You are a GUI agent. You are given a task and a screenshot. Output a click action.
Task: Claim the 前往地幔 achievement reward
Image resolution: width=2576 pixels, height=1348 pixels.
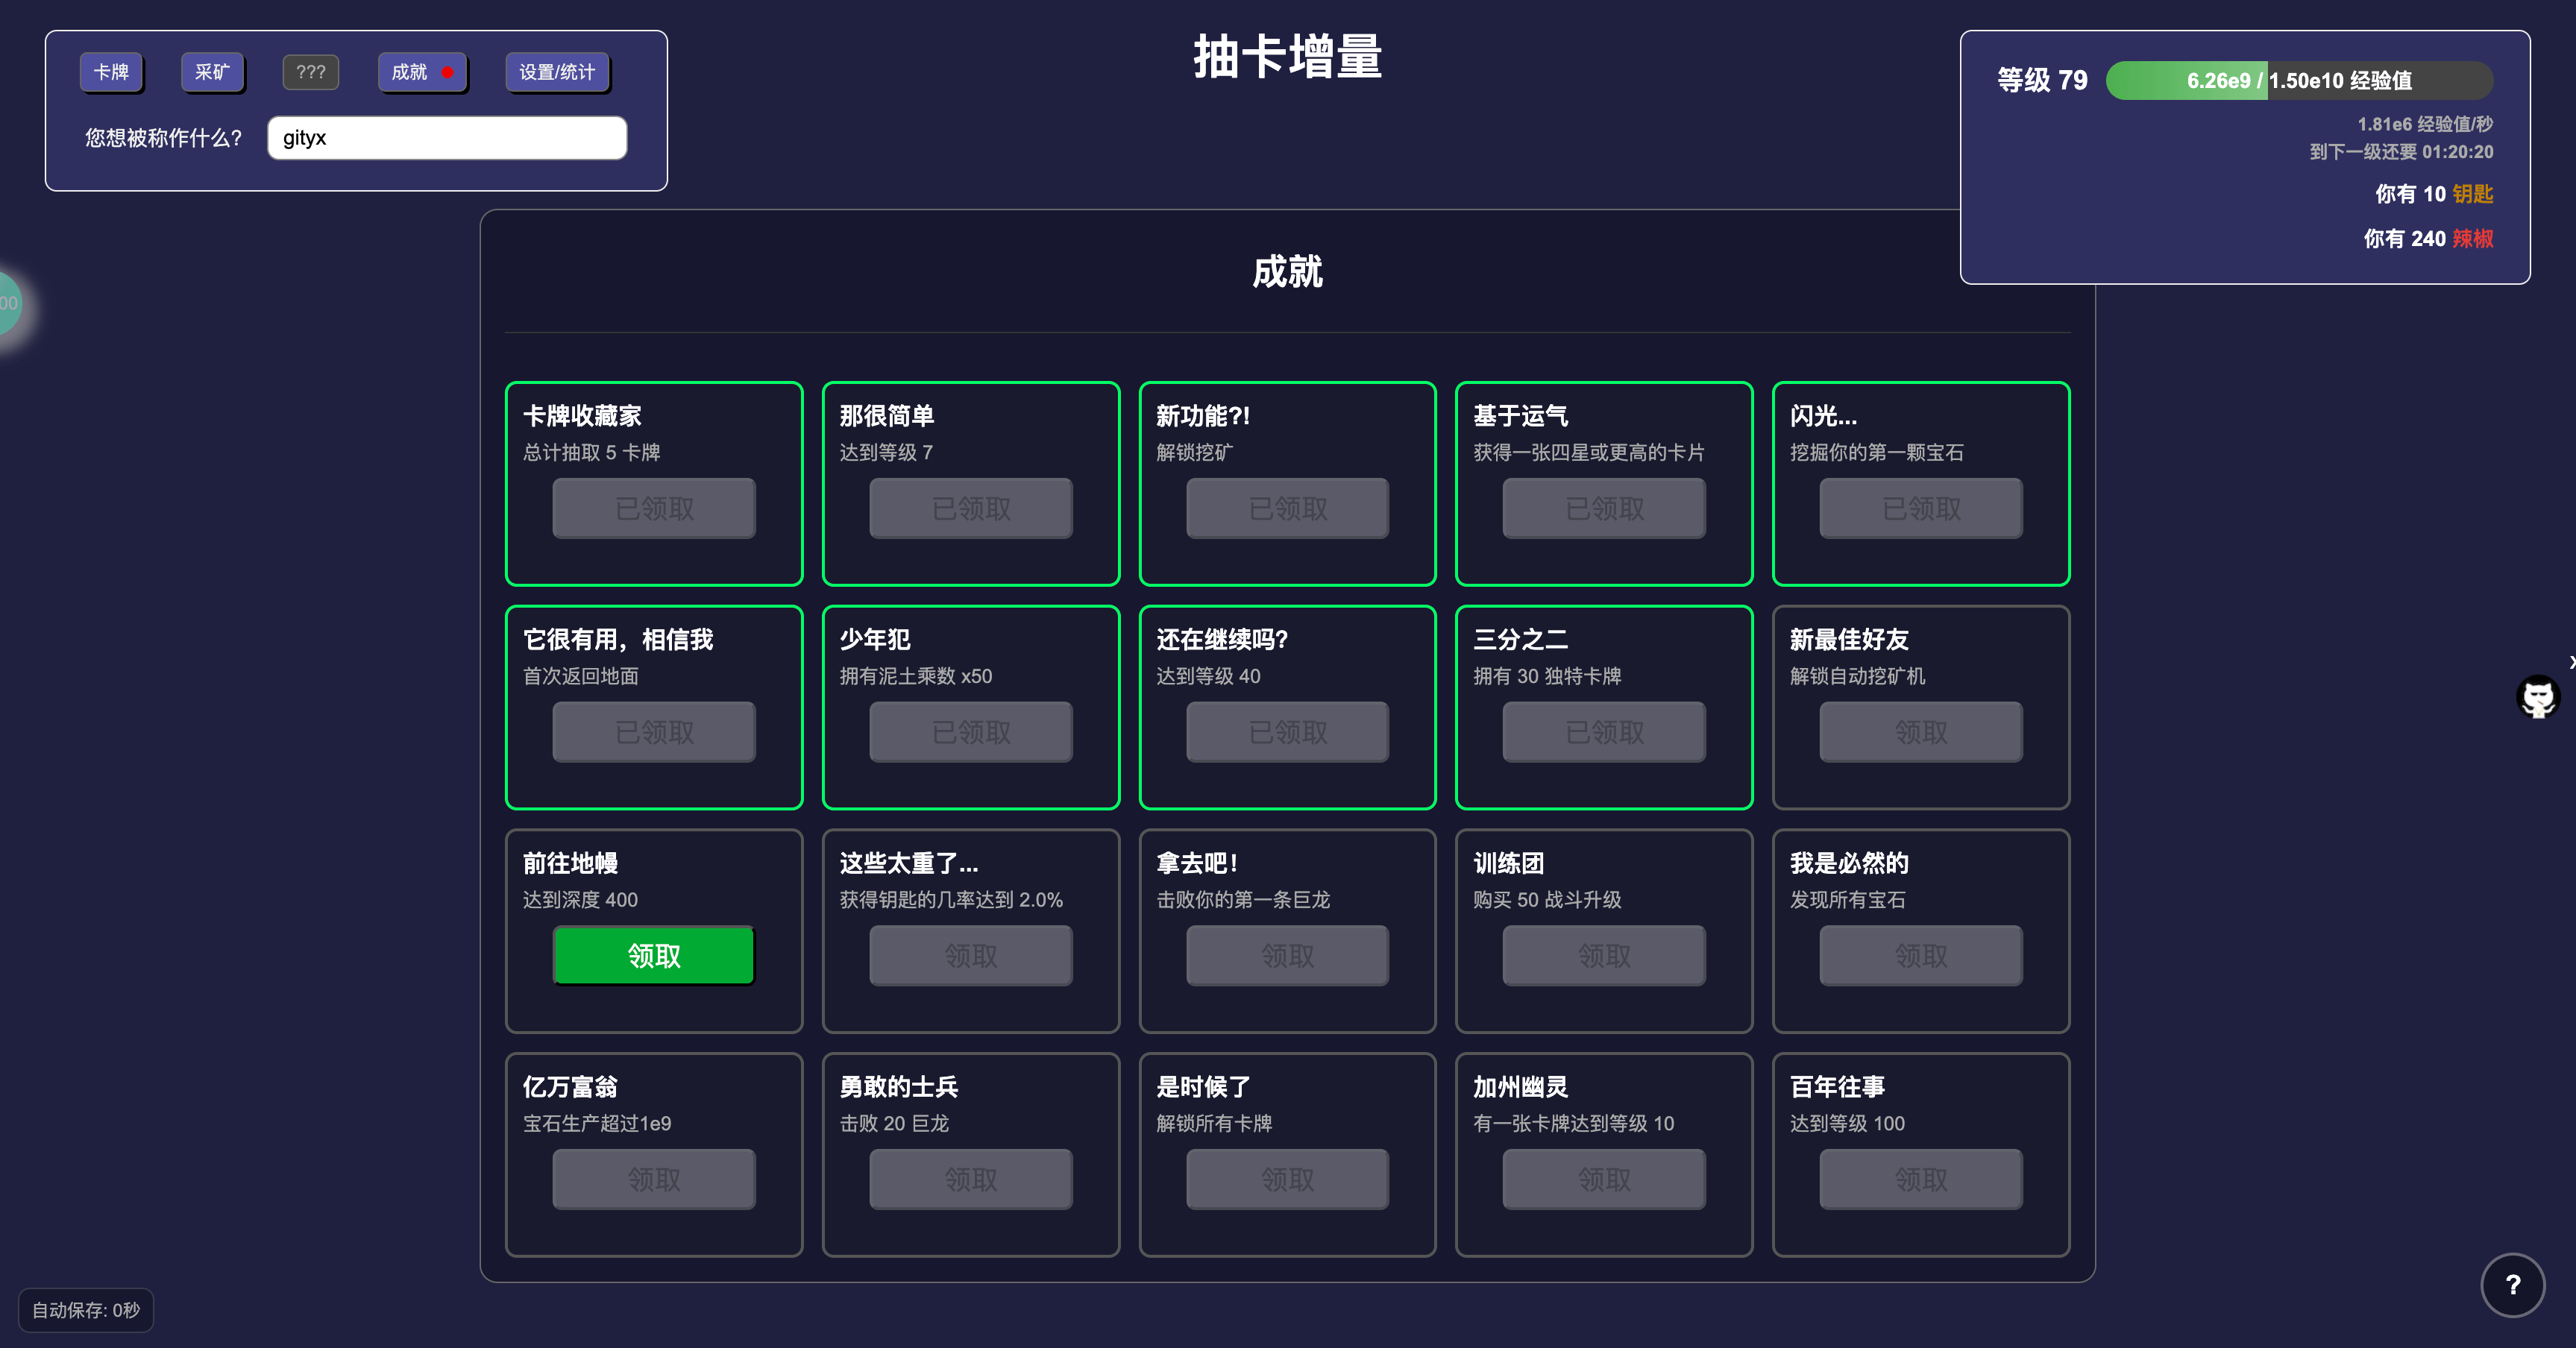point(654,956)
